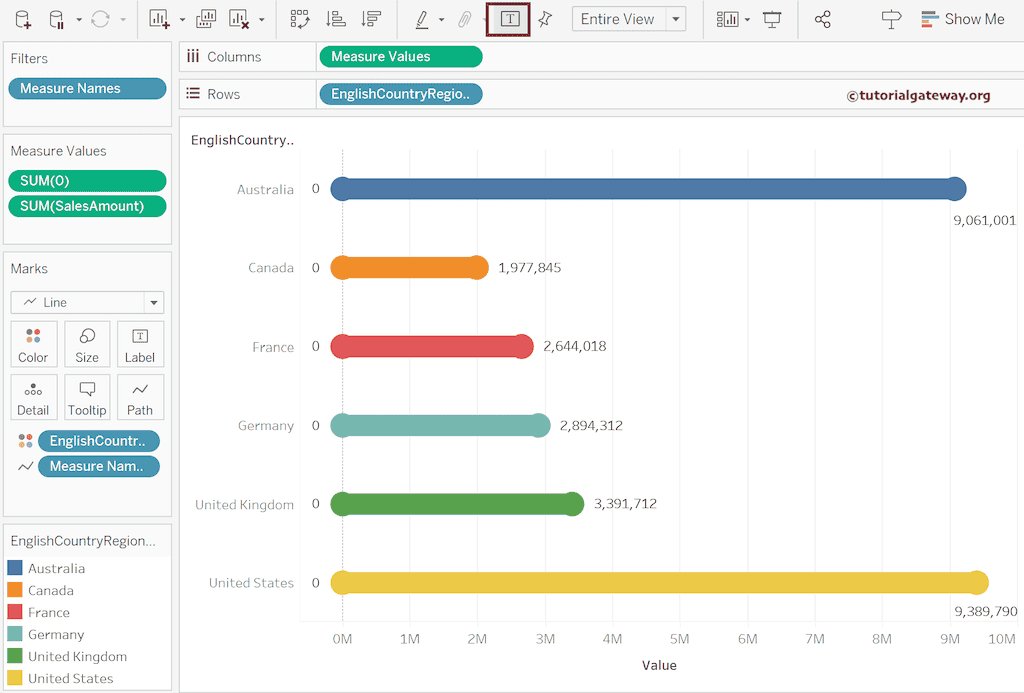1024x693 pixels.
Task: Click the Sort Ascending toolbar icon
Action: pos(335,18)
